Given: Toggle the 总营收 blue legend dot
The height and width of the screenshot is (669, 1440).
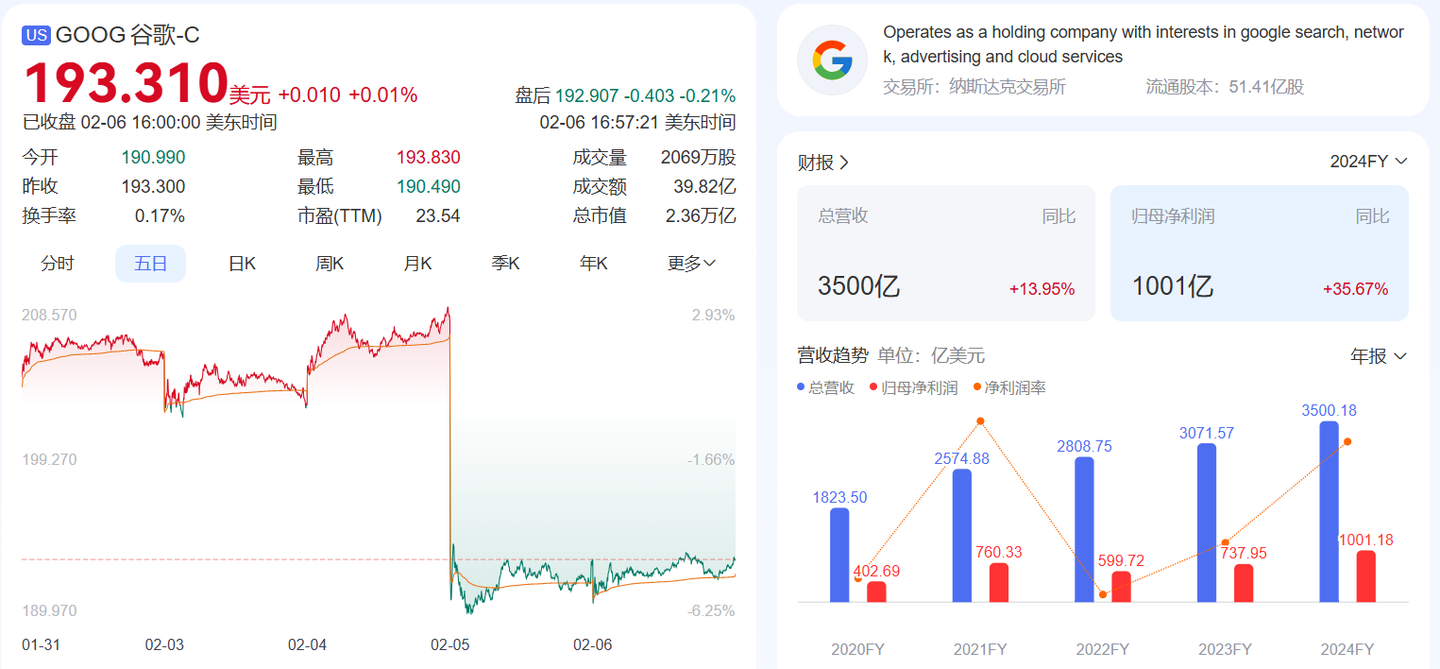Looking at the screenshot, I should (x=801, y=388).
